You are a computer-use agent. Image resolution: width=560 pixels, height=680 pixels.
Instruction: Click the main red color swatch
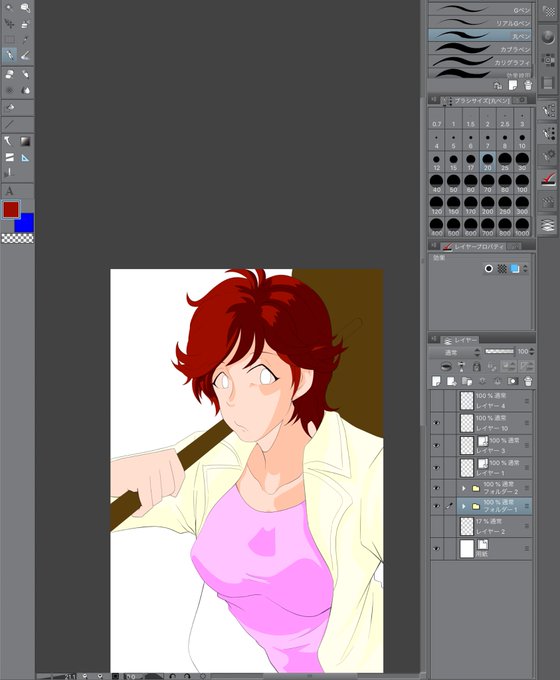click(x=11, y=210)
